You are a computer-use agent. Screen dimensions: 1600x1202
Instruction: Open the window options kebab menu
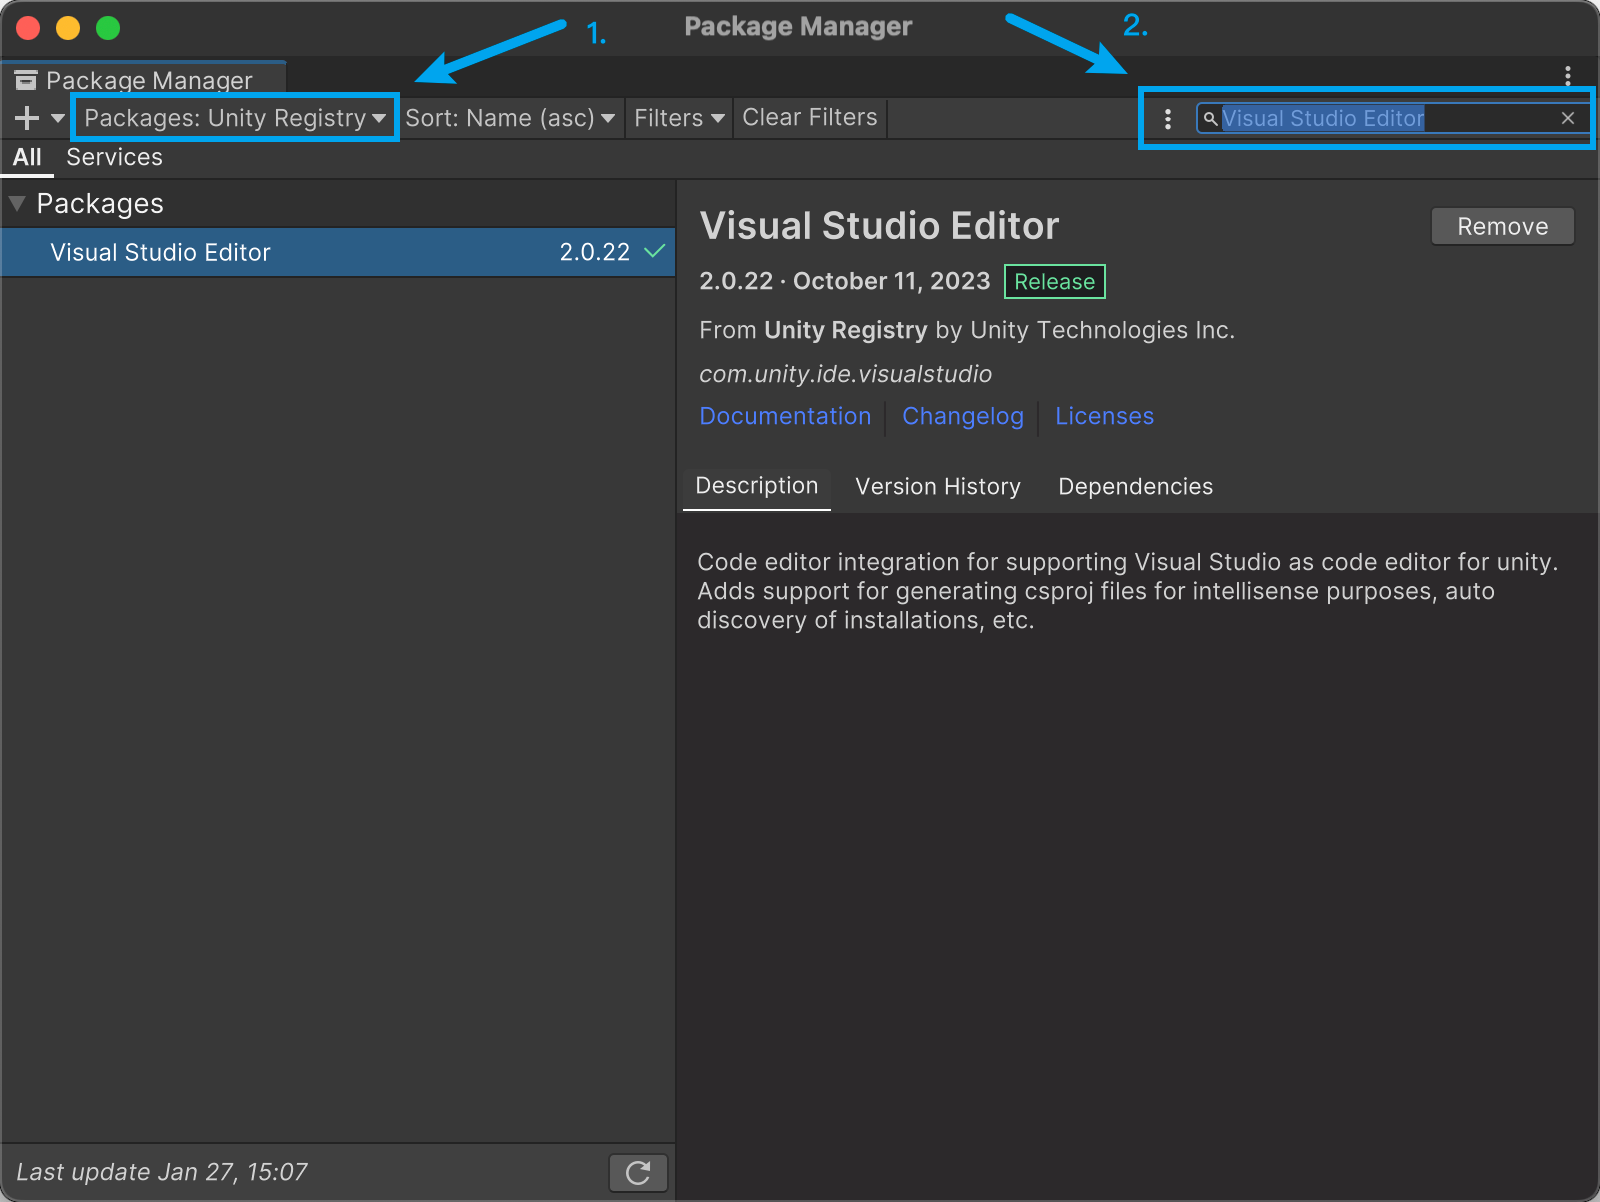click(x=1567, y=75)
